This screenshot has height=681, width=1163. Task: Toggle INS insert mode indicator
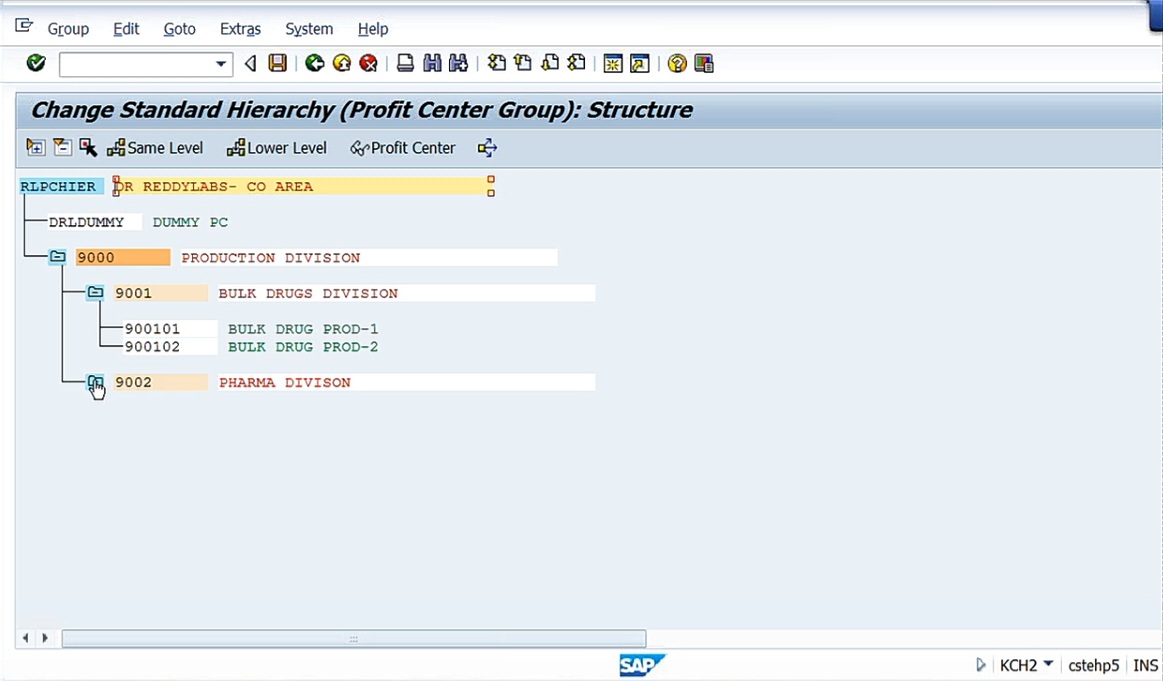click(x=1145, y=665)
